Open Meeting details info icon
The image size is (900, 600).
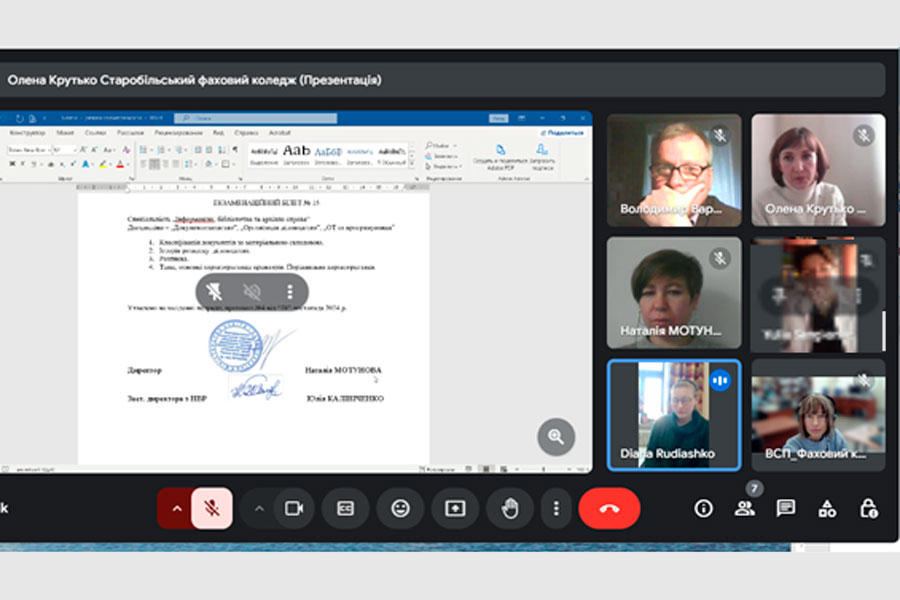[703, 508]
